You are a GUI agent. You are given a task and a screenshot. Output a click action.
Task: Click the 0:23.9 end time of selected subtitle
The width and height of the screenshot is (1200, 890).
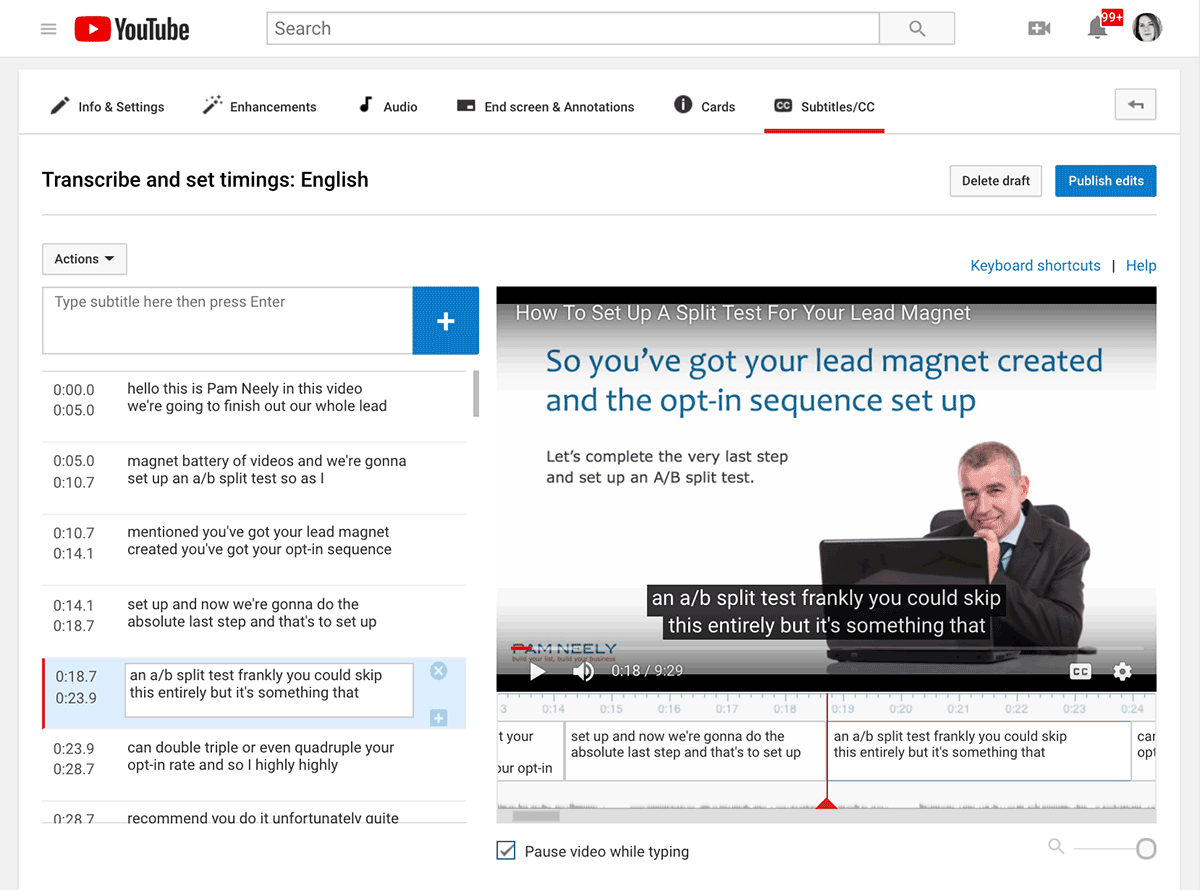(x=76, y=698)
